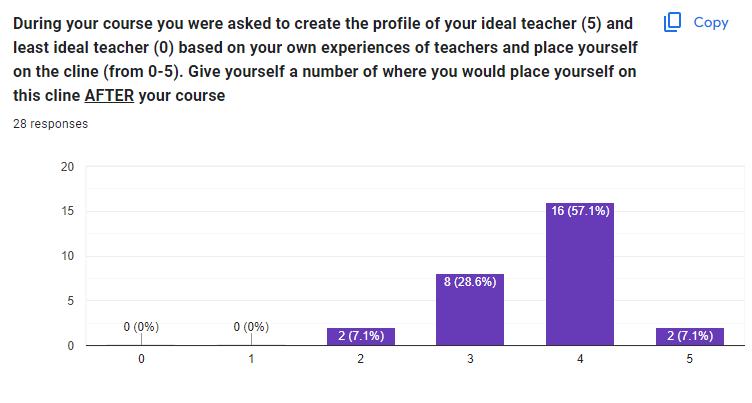
Task: Click the rating 5 bar showing 2 (7.1%)
Action: point(690,336)
